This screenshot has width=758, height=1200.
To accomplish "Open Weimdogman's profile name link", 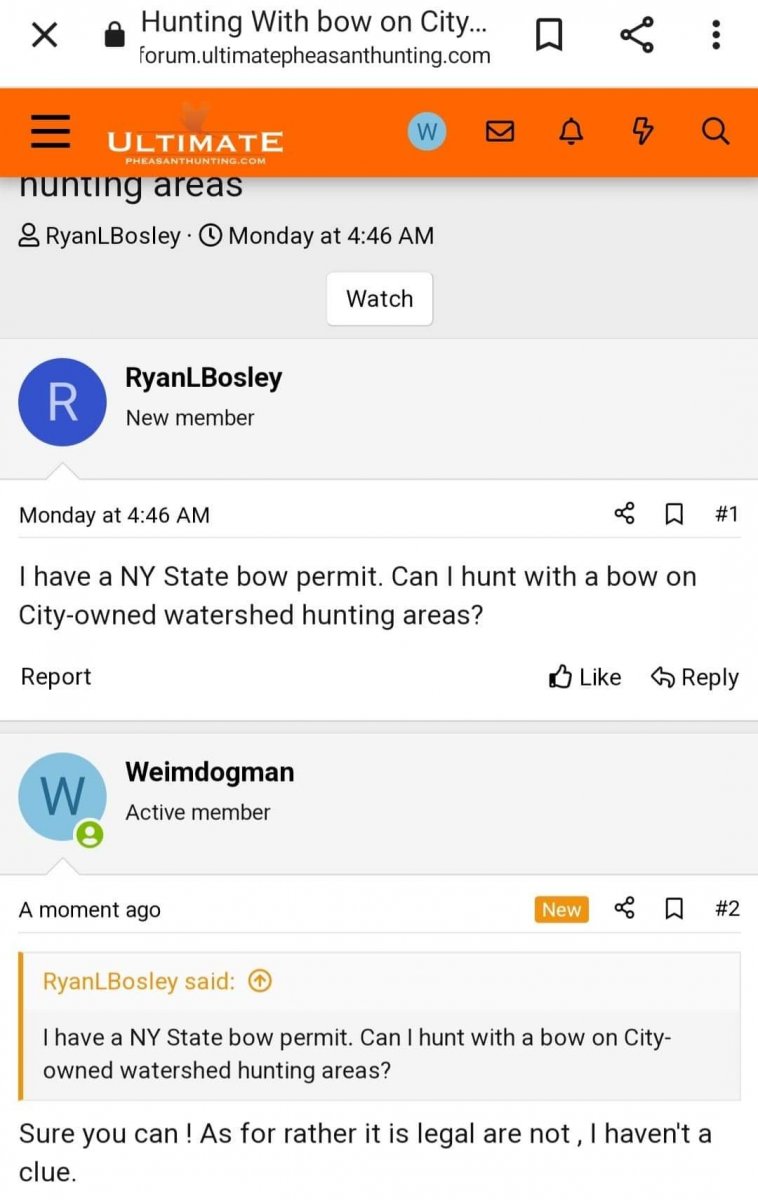I will pos(210,772).
